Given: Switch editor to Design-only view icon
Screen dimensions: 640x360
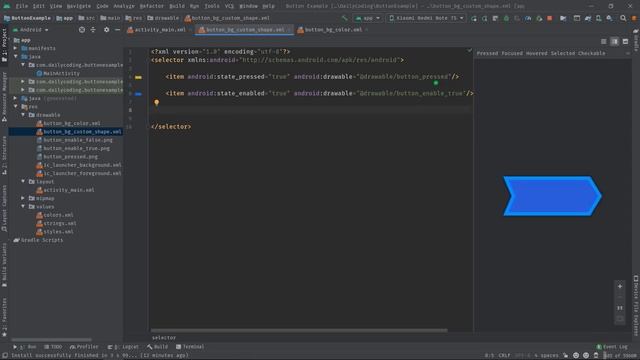Looking at the screenshot, I should (625, 42).
